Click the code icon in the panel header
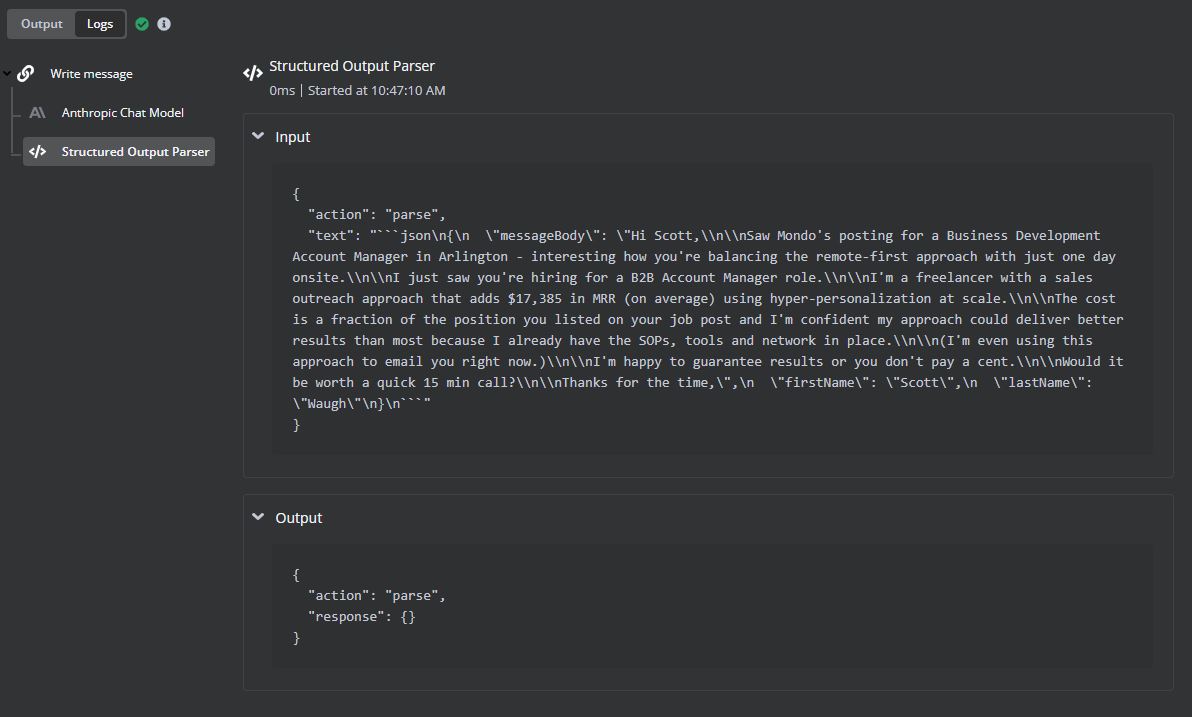The width and height of the screenshot is (1192, 717). (x=253, y=73)
